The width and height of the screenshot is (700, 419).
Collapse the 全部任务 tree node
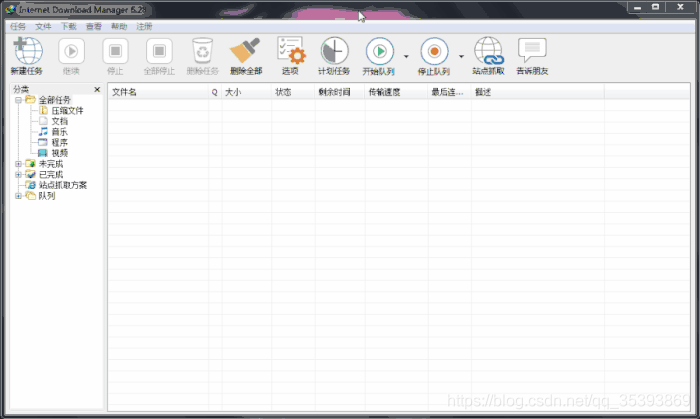click(x=18, y=100)
